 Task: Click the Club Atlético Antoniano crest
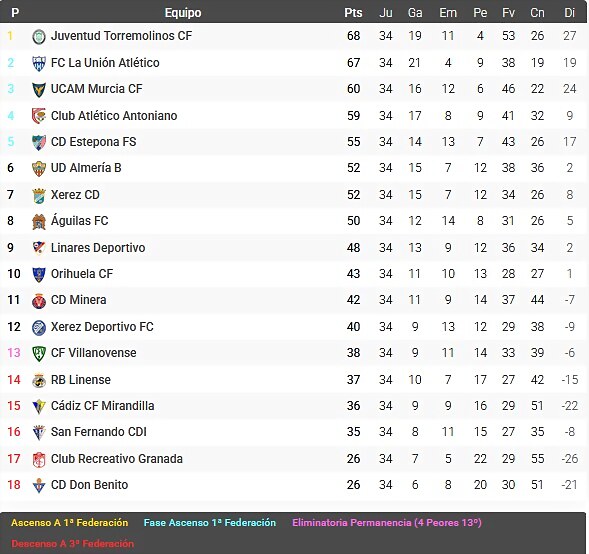[x=39, y=116]
